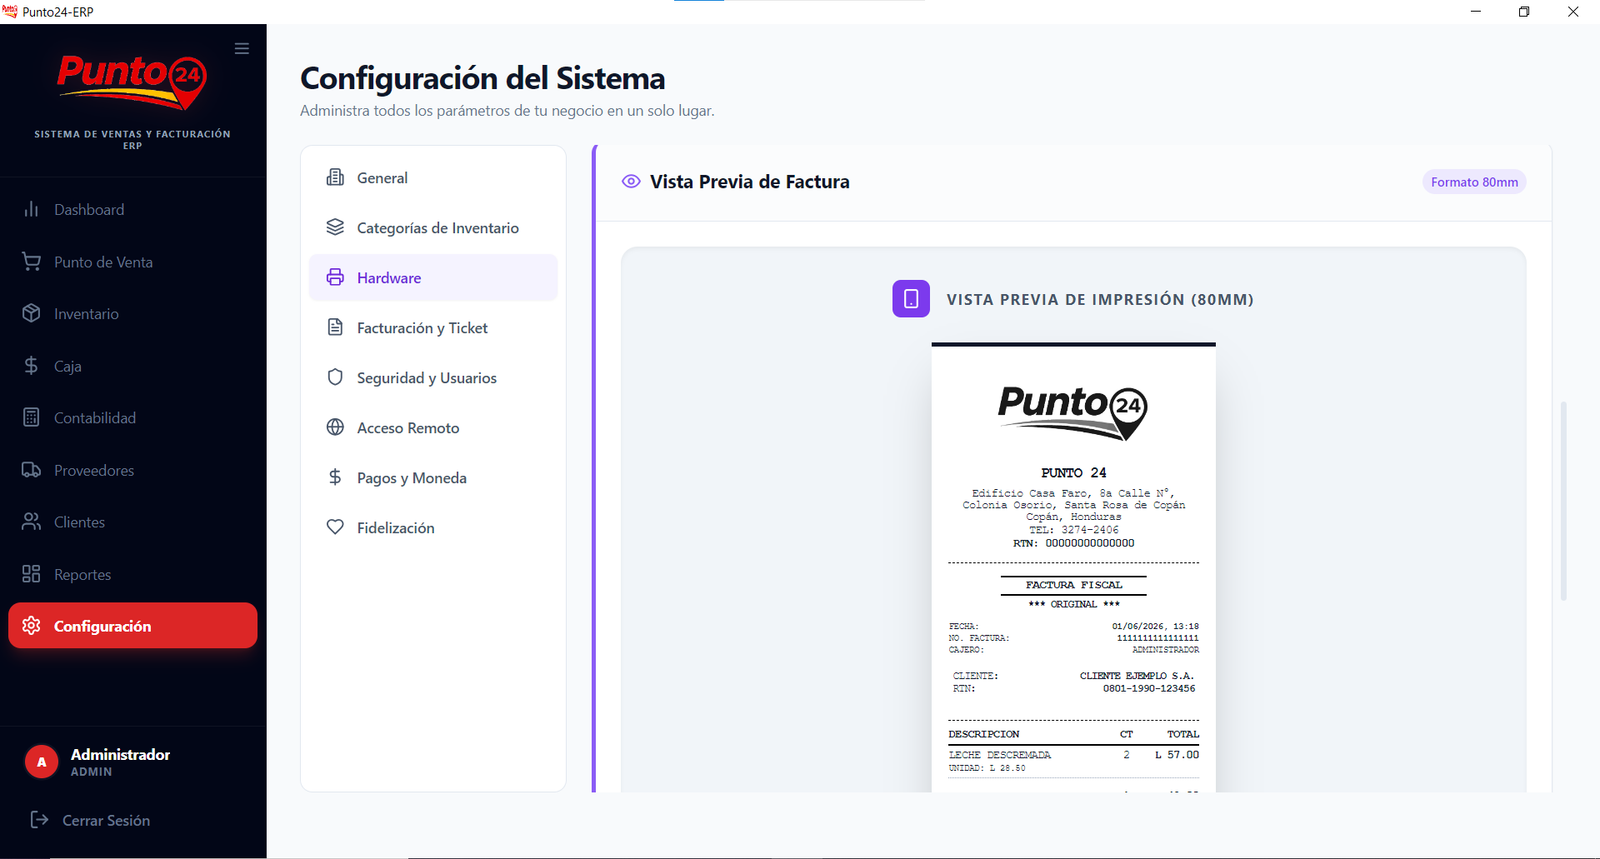Click the Inventario box icon

31,314
